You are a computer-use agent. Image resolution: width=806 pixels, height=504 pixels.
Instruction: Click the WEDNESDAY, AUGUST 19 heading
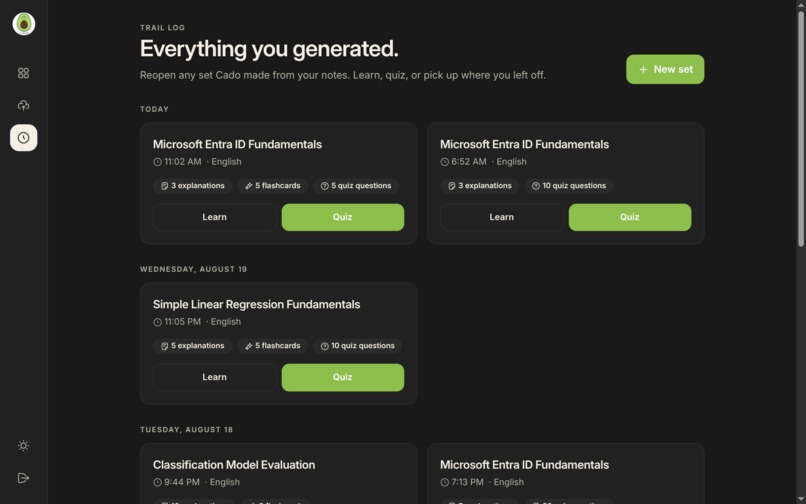[x=193, y=269]
